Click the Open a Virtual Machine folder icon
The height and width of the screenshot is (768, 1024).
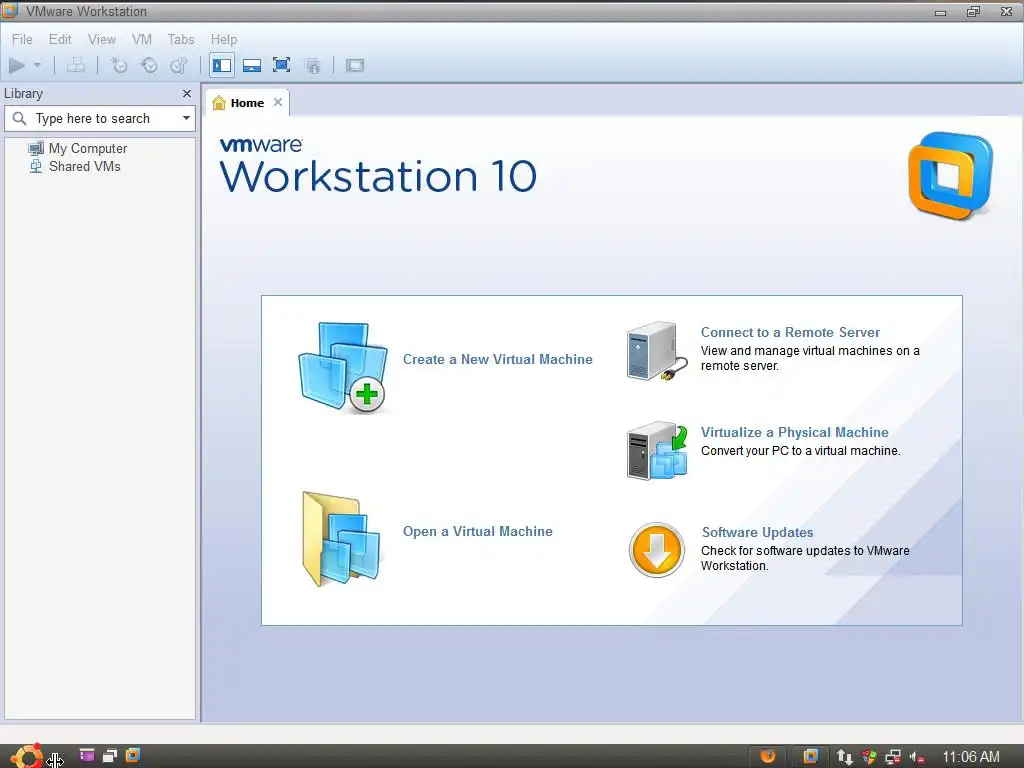coord(341,539)
